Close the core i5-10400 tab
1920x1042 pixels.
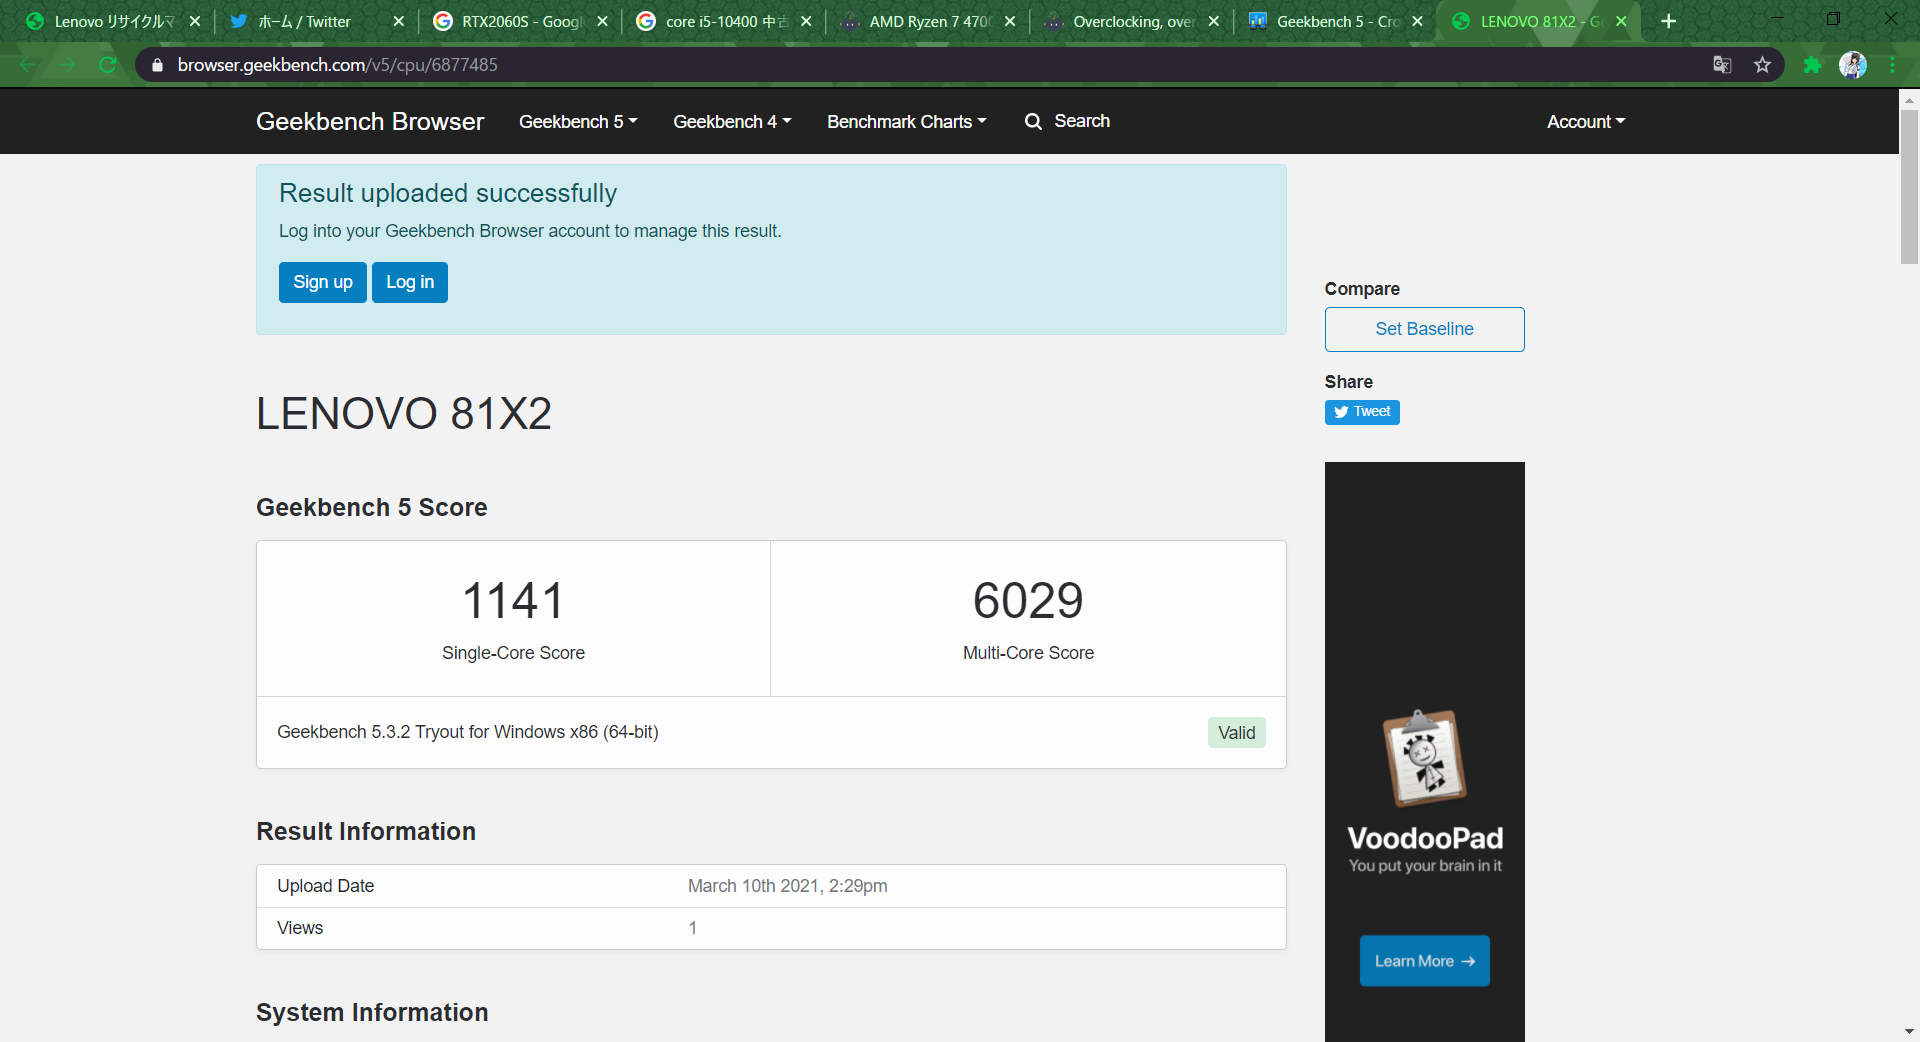click(807, 21)
